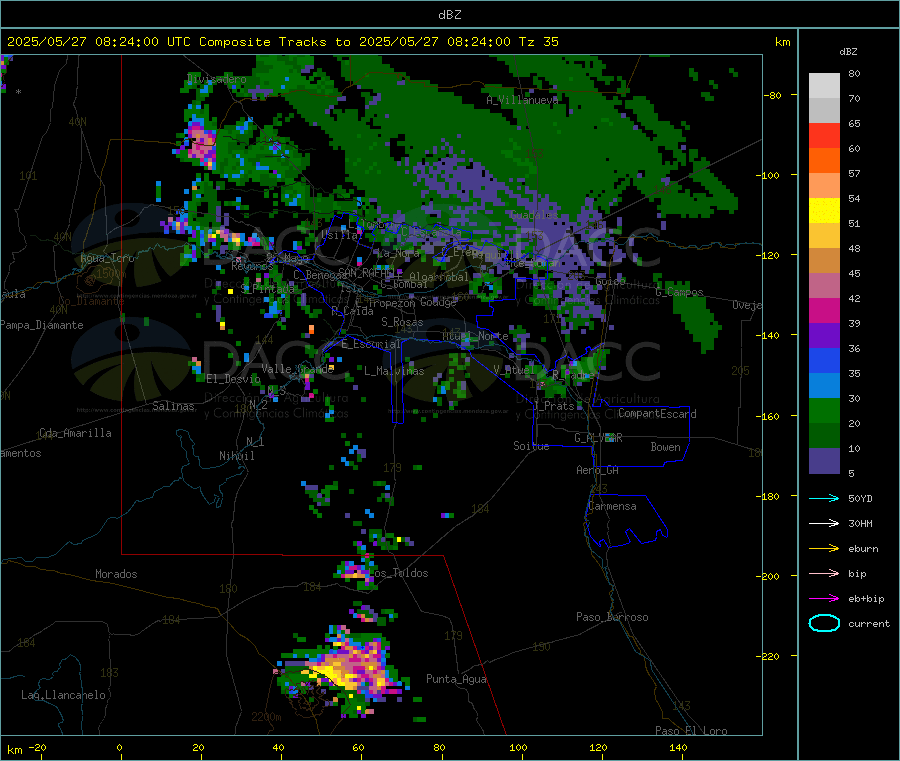This screenshot has width=900, height=761.
Task: Click the 'Paso_El_Loro' place label
Action: 691,731
